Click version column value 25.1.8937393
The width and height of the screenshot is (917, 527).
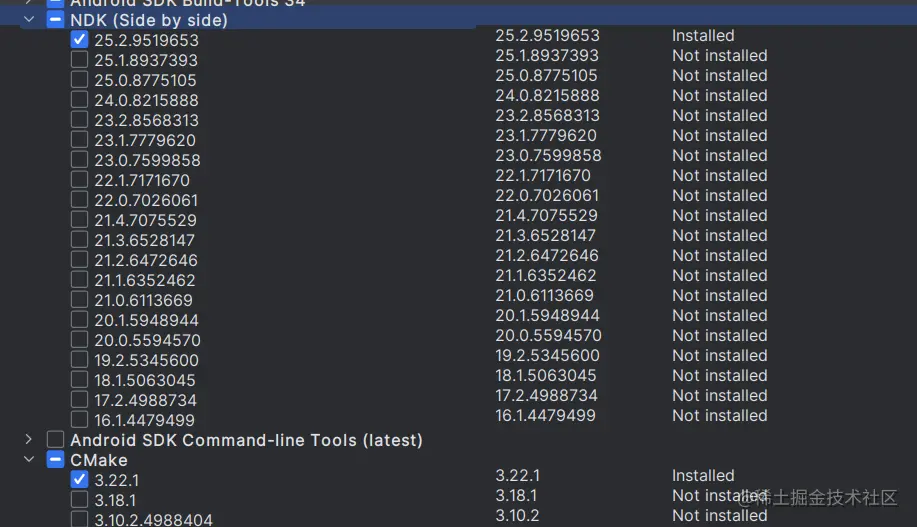click(547, 55)
